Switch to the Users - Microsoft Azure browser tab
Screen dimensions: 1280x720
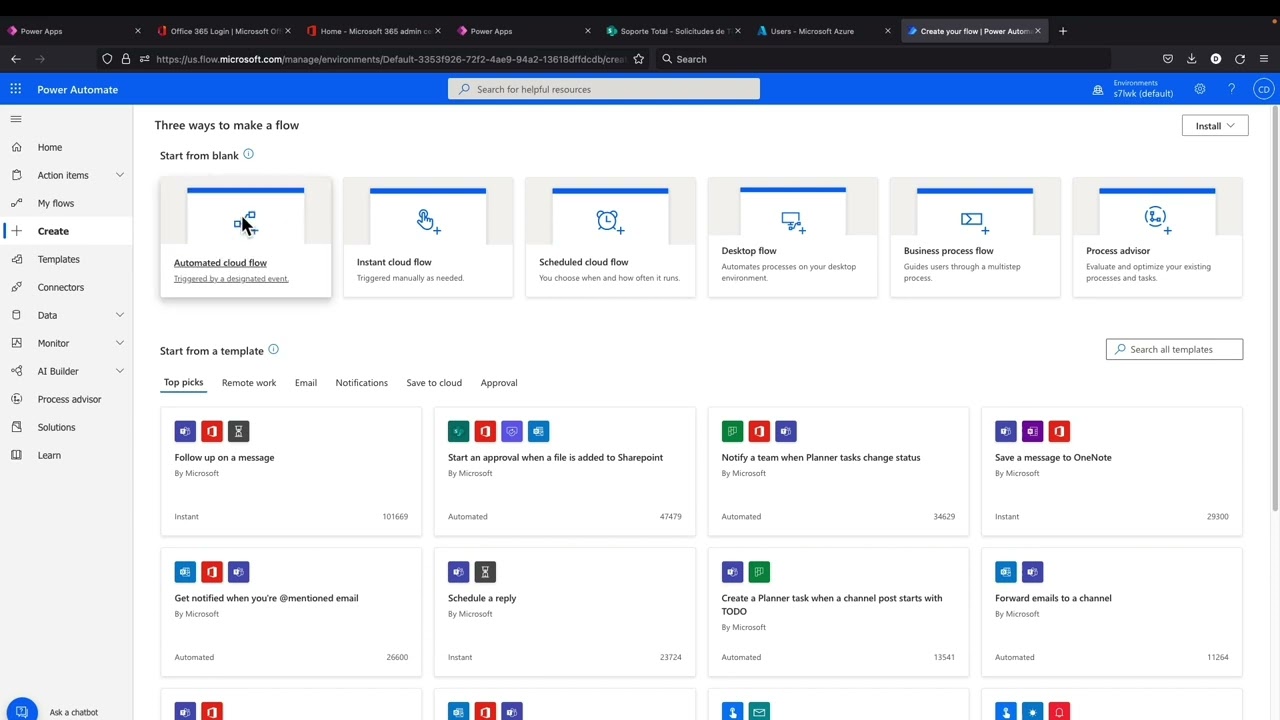click(x=824, y=31)
